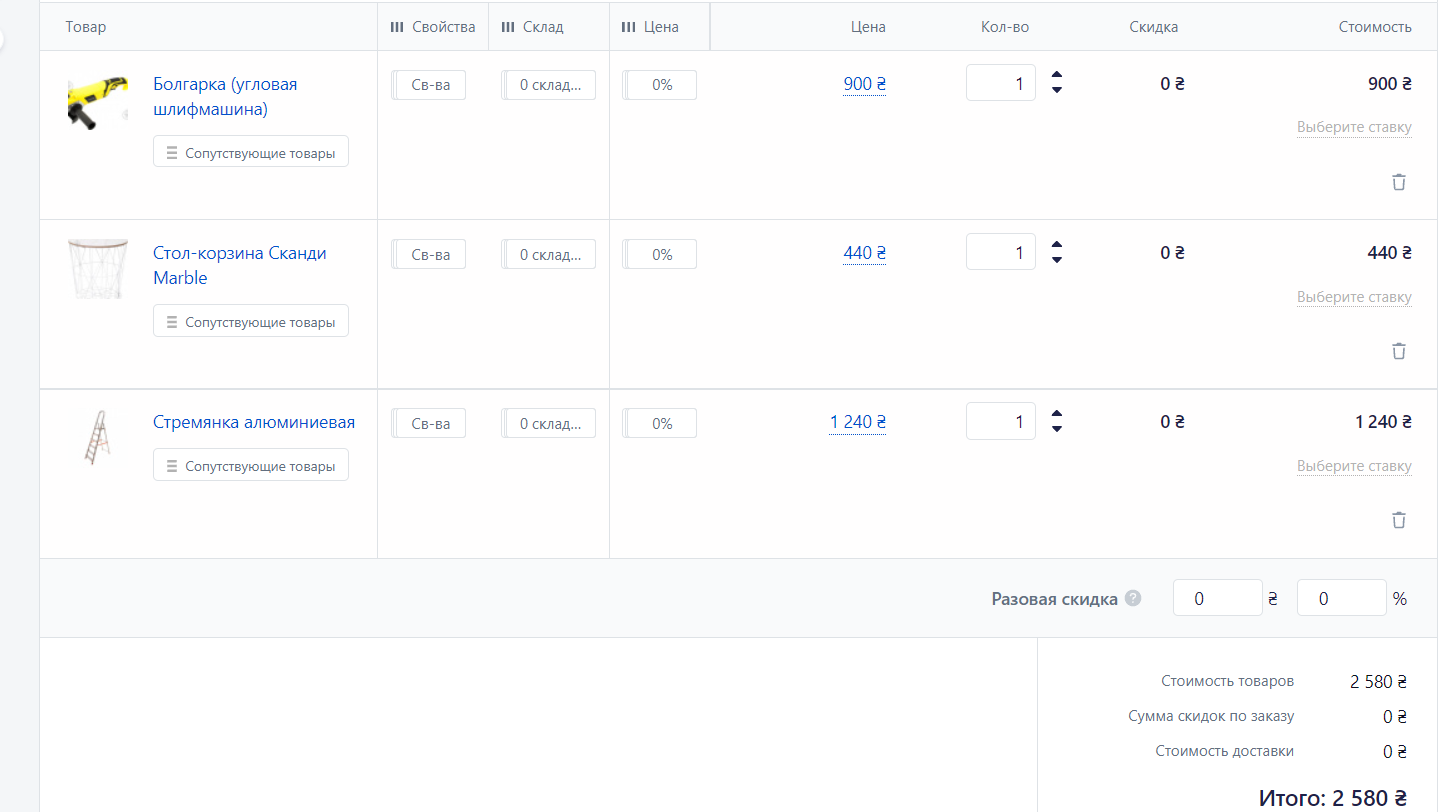The image size is (1438, 812).
Task: Click 0% price type for Стремянка
Action: point(660,423)
